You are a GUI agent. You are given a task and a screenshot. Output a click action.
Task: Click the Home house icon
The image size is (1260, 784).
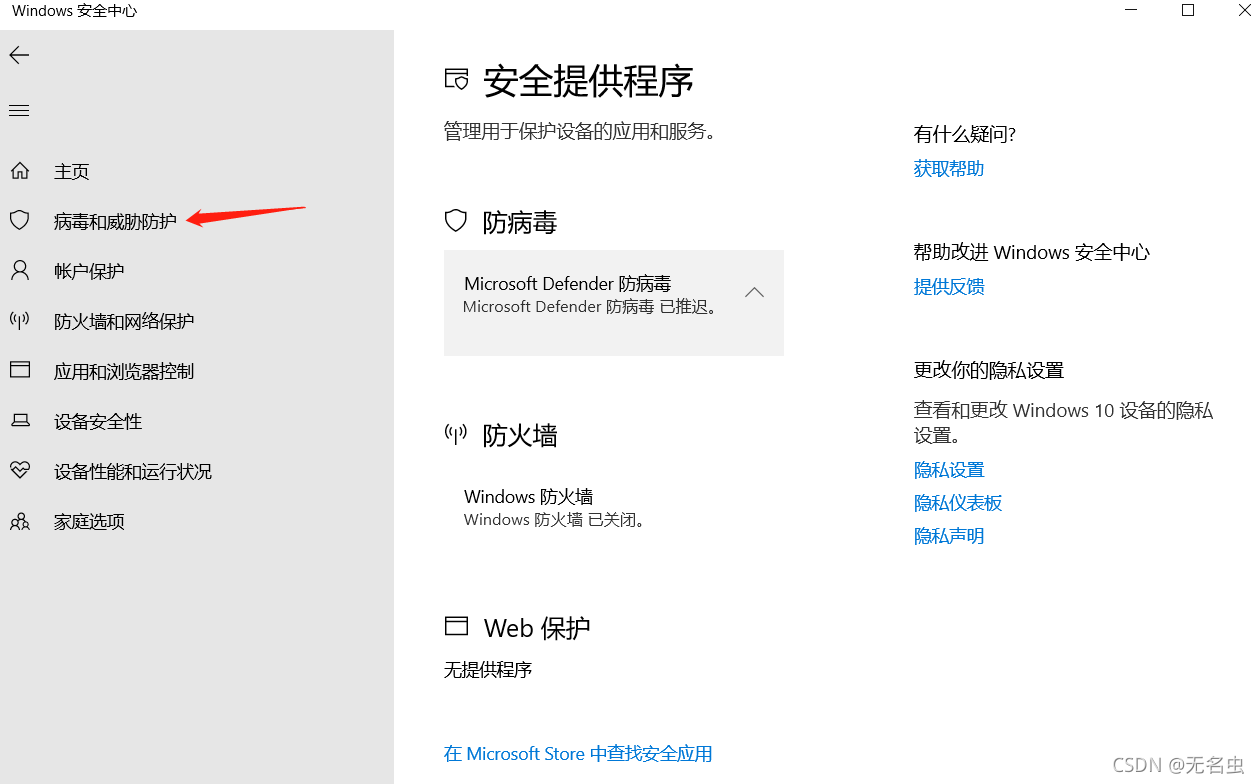[x=19, y=171]
